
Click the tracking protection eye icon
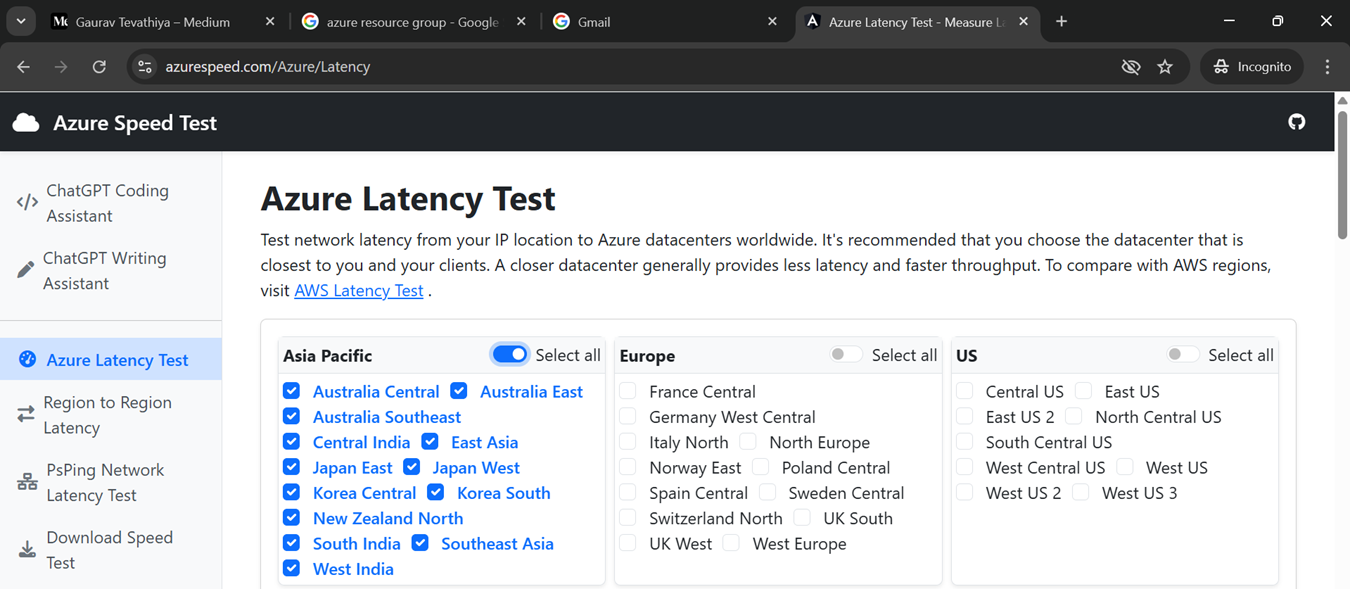[1131, 67]
